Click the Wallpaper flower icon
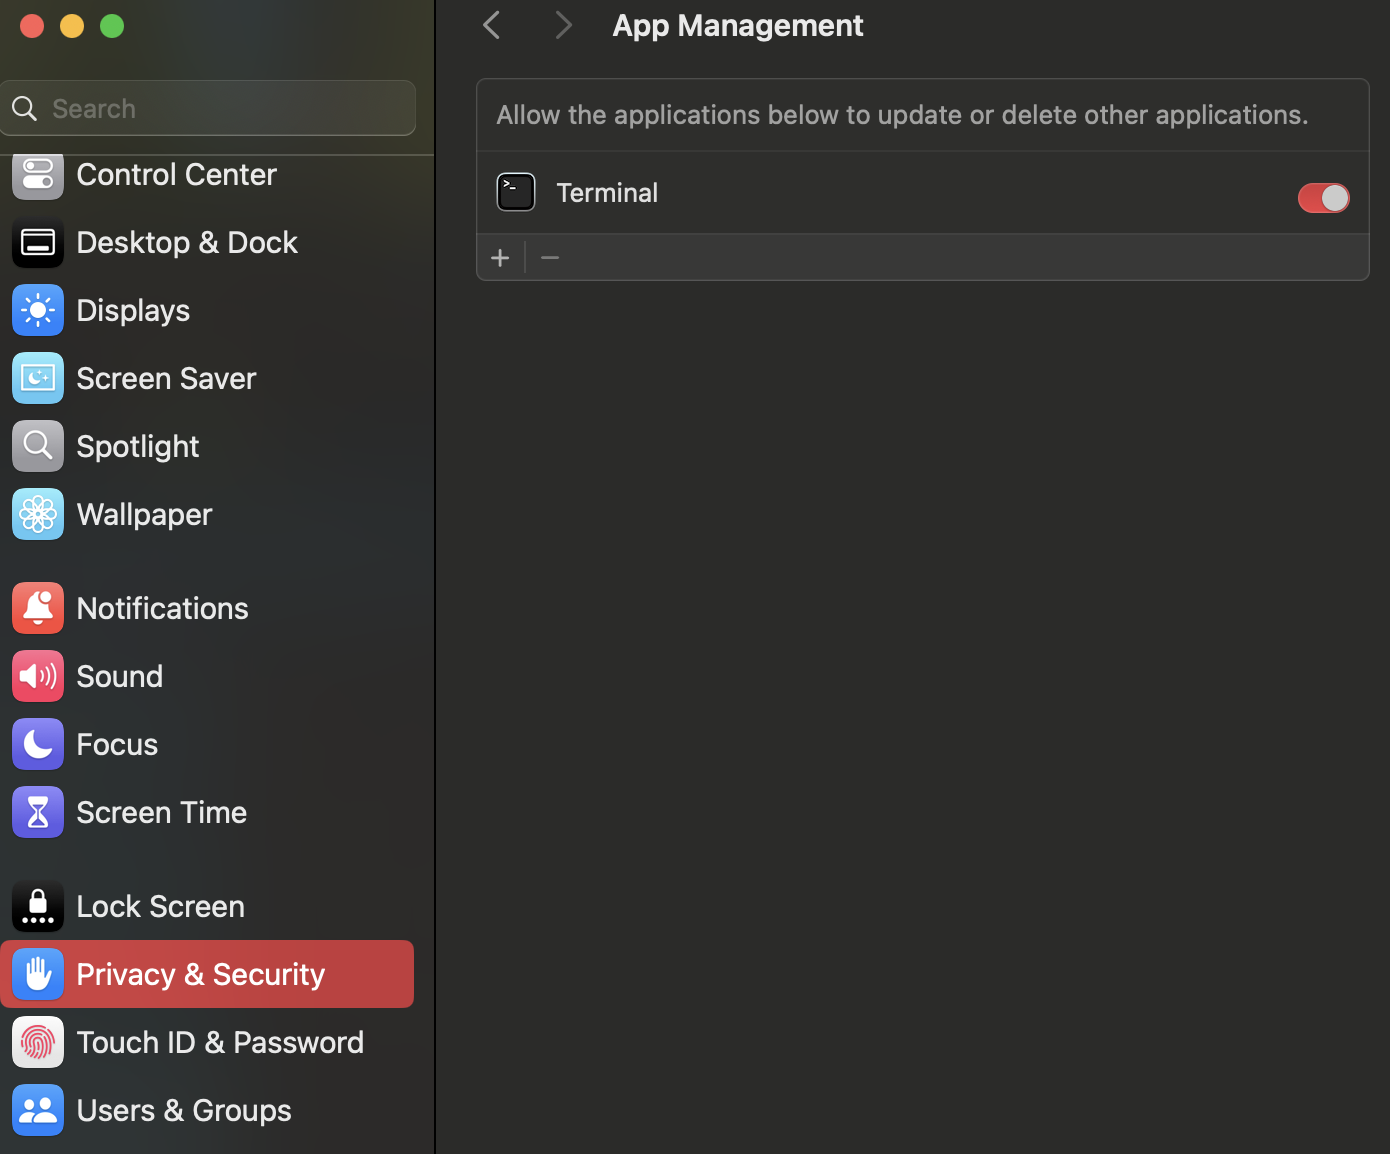 click(x=38, y=515)
